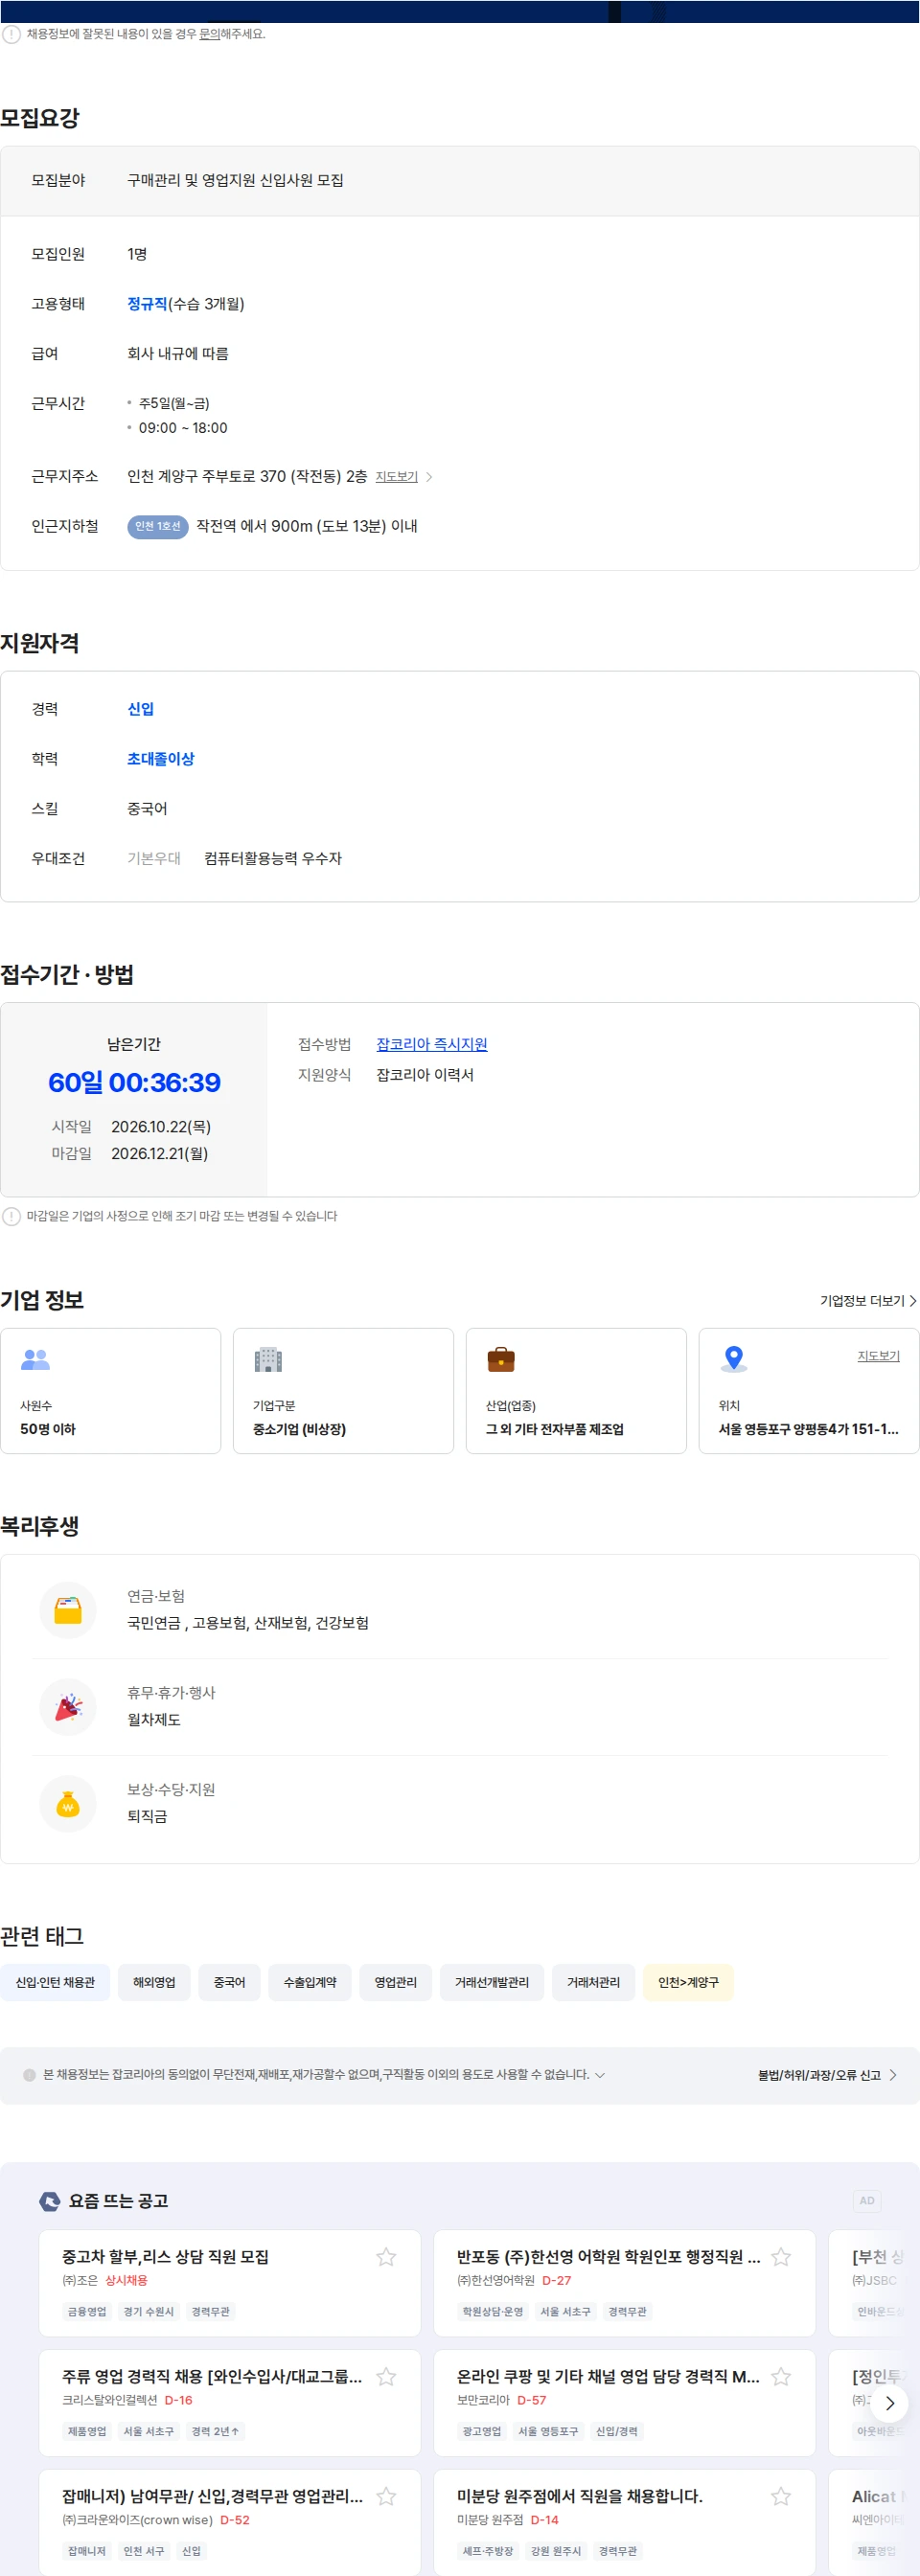
Task: Click the 금융영업 tag under 조은 posting
Action: [x=87, y=2313]
